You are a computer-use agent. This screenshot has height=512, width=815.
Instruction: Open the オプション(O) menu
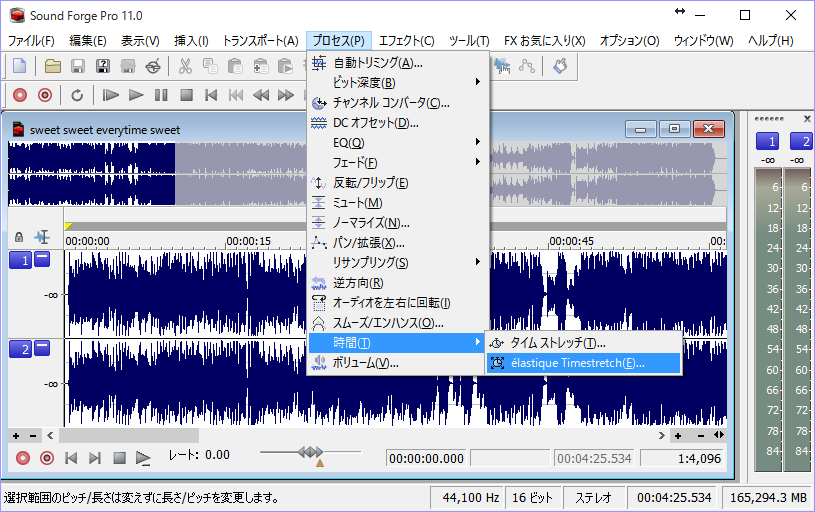pyautogui.click(x=629, y=41)
